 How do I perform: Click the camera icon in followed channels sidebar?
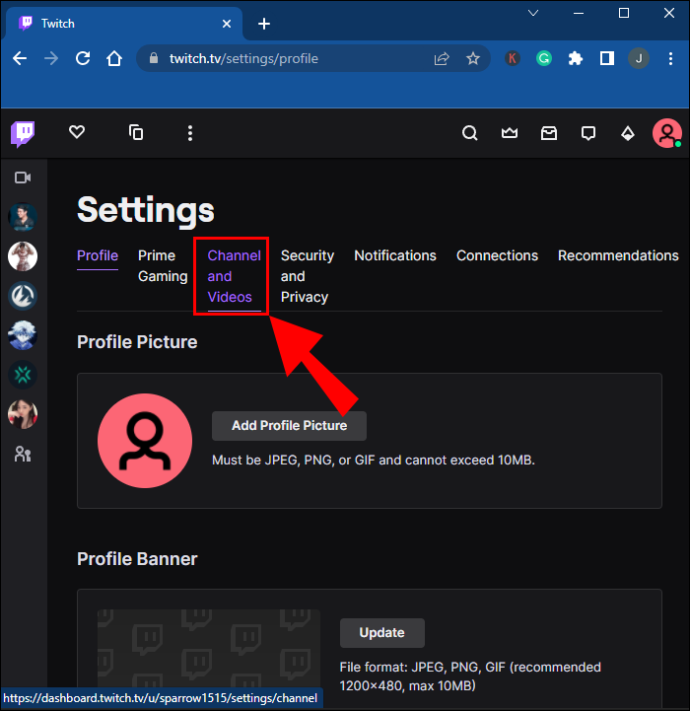tap(23, 178)
